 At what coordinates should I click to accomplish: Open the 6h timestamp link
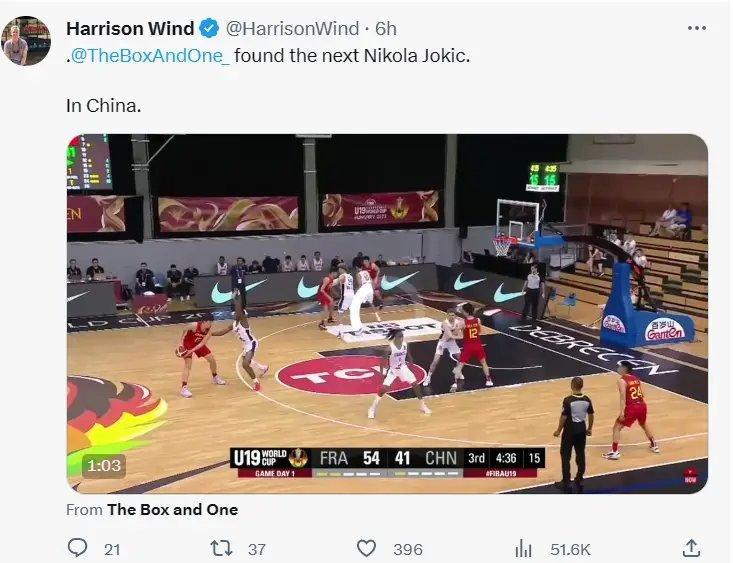point(386,29)
